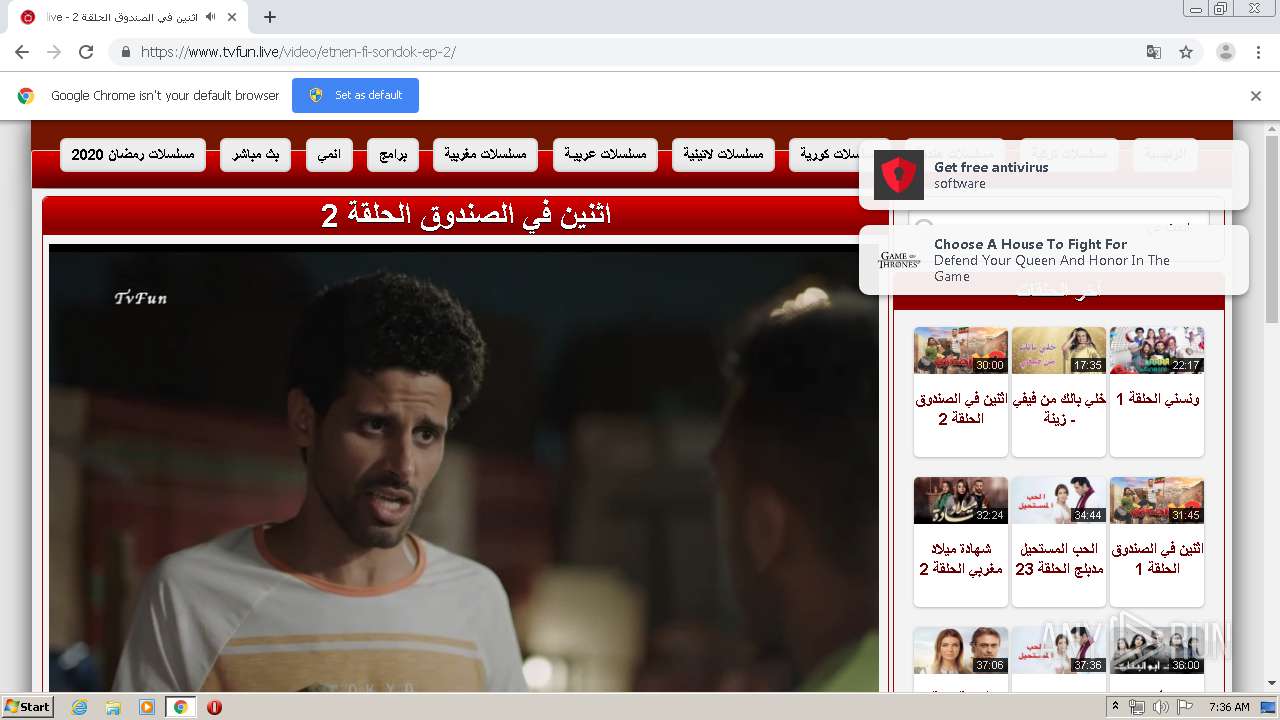Reload the current page
1280x720 pixels.
86,52
